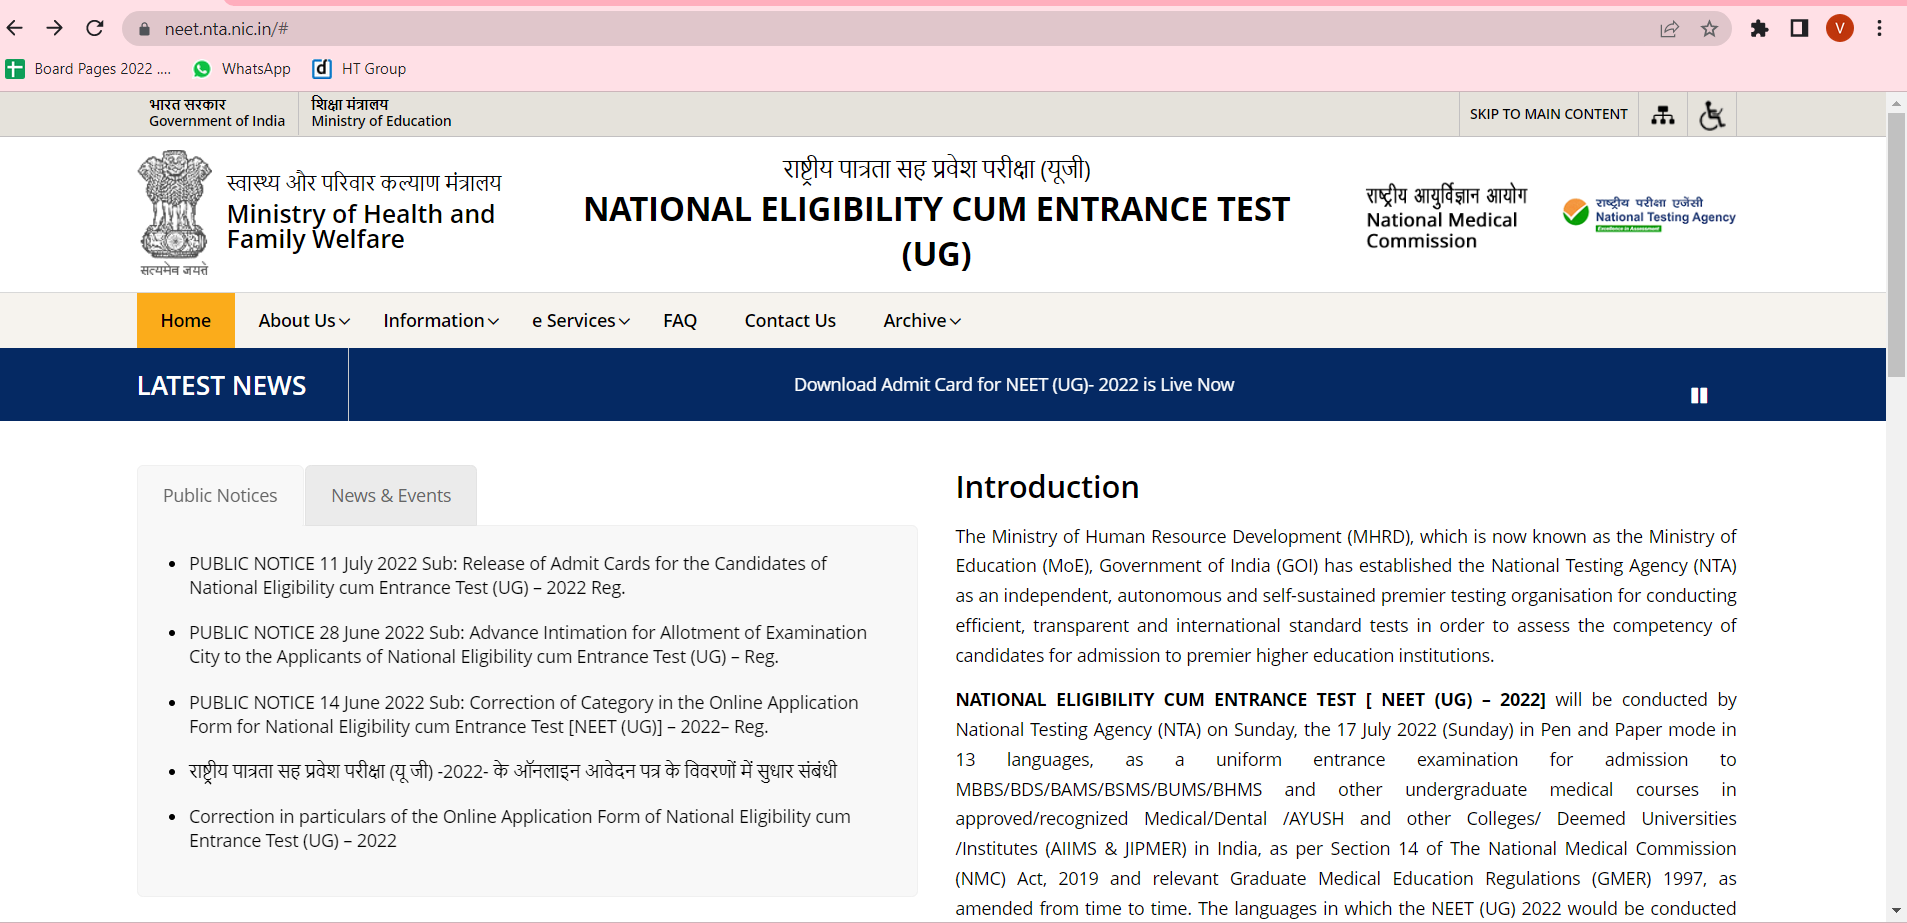This screenshot has width=1907, height=923.
Task: Open Contact Us menu item
Action: point(790,321)
